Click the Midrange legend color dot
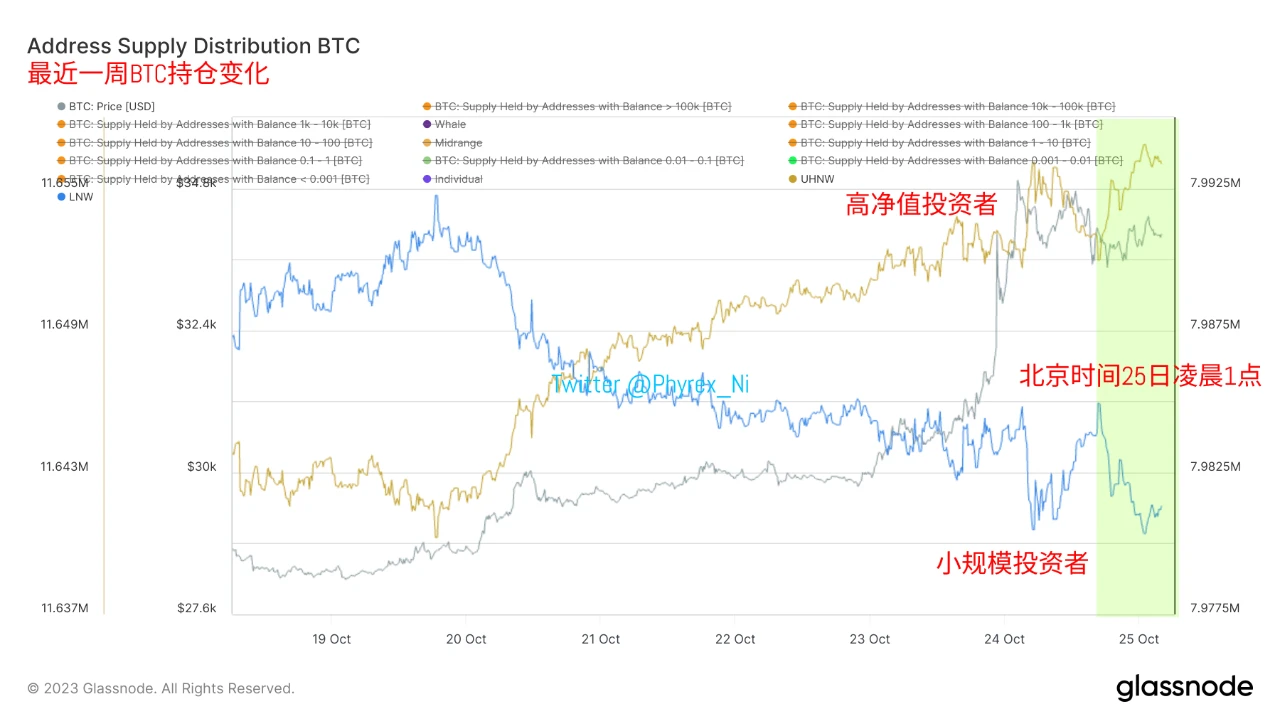Image resolution: width=1280 pixels, height=720 pixels. [426, 143]
